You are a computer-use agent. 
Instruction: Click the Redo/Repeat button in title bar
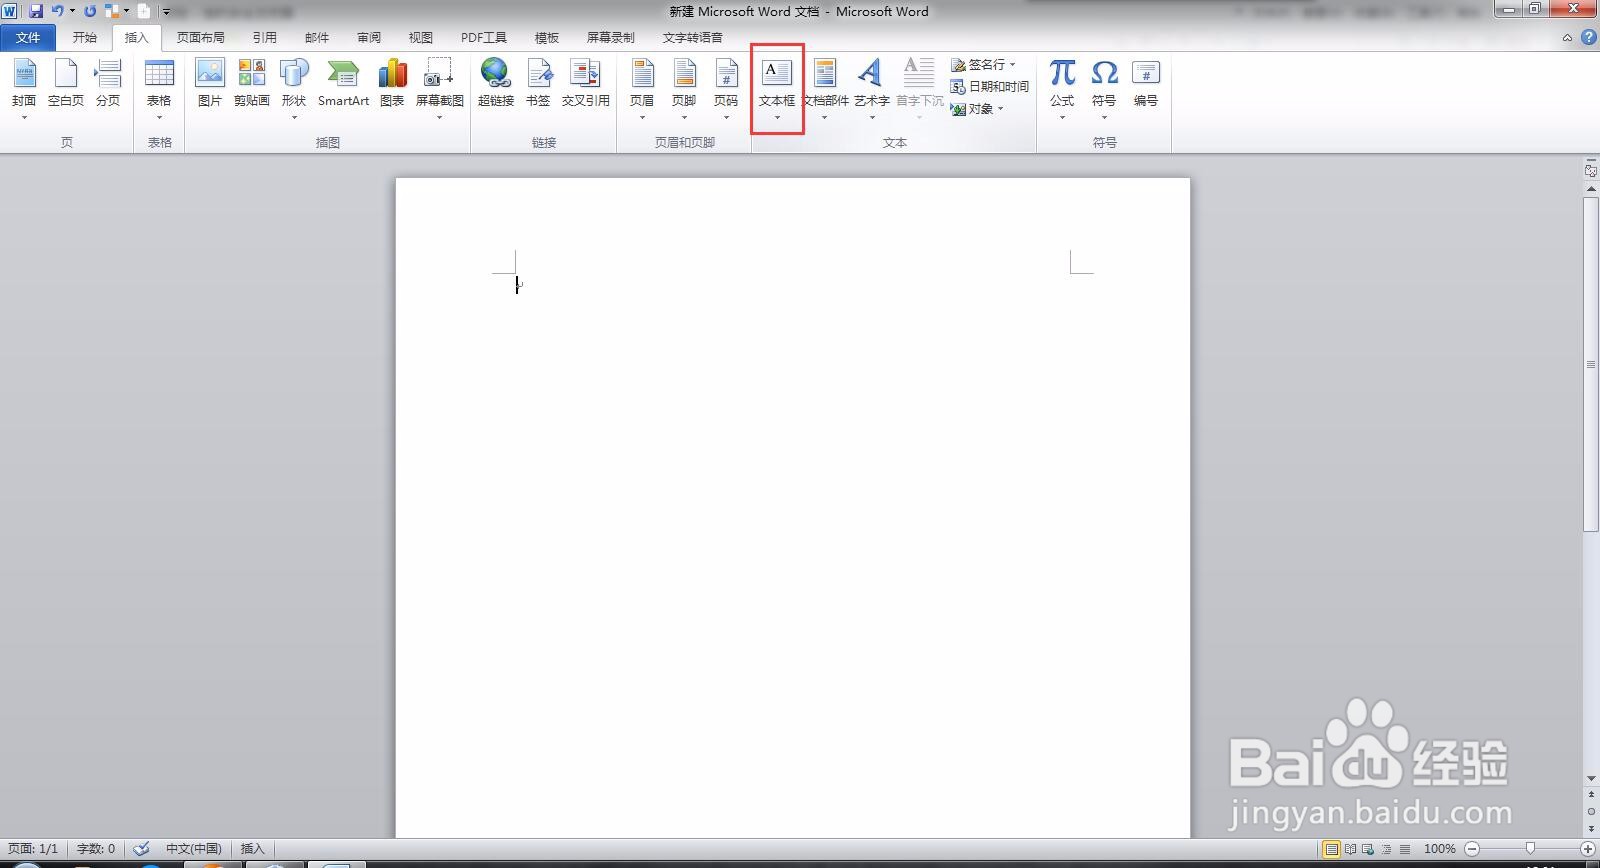click(x=90, y=11)
